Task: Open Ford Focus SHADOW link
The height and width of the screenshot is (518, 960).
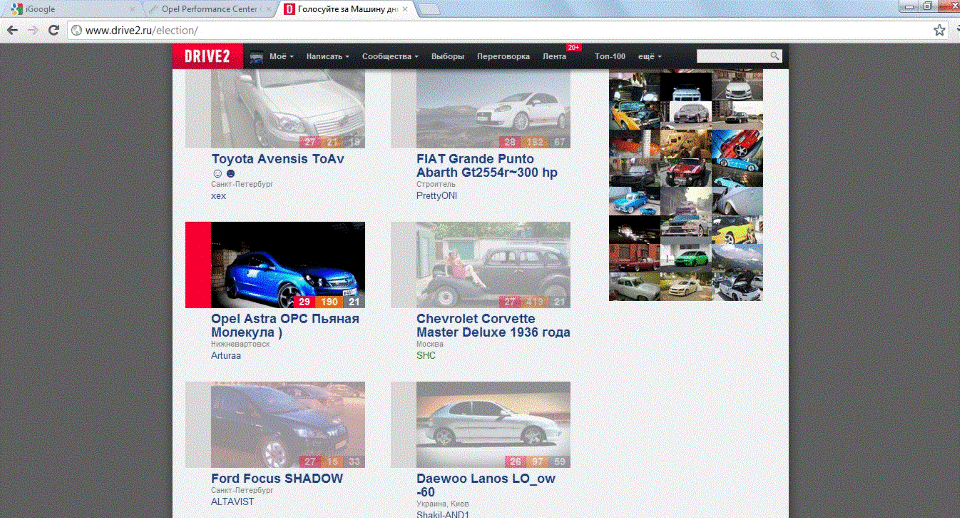Action: pos(277,479)
